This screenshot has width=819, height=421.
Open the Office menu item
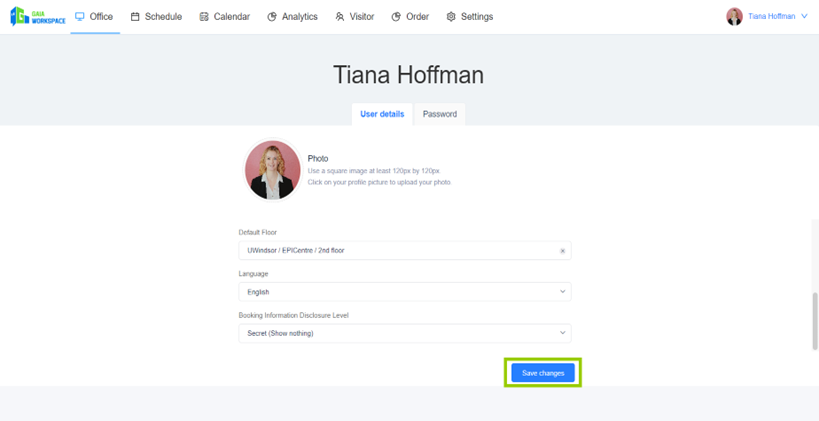95,17
